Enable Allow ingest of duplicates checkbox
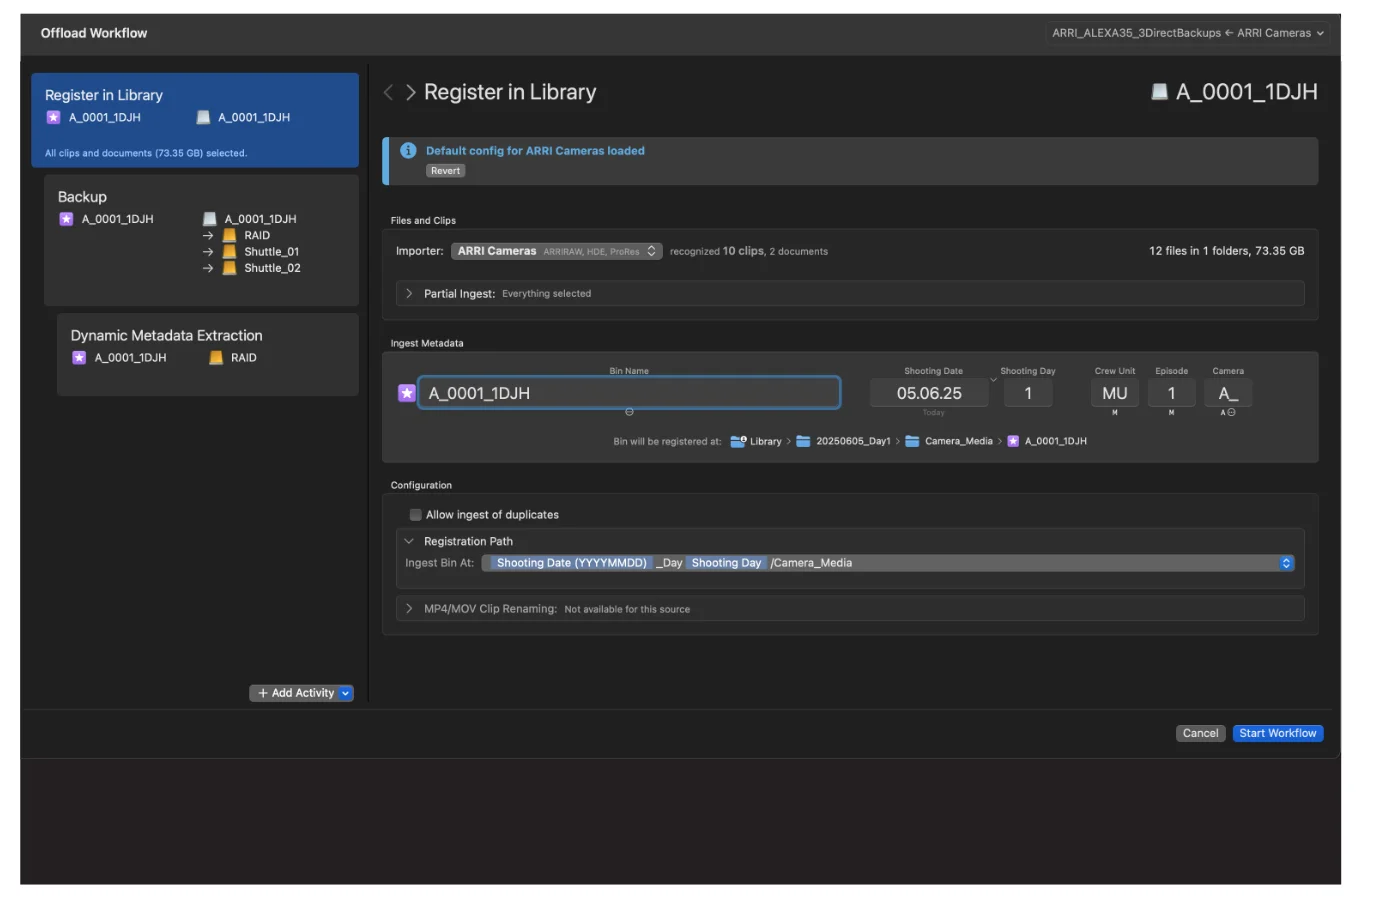Image resolution: width=1375 pixels, height=900 pixels. tap(415, 515)
